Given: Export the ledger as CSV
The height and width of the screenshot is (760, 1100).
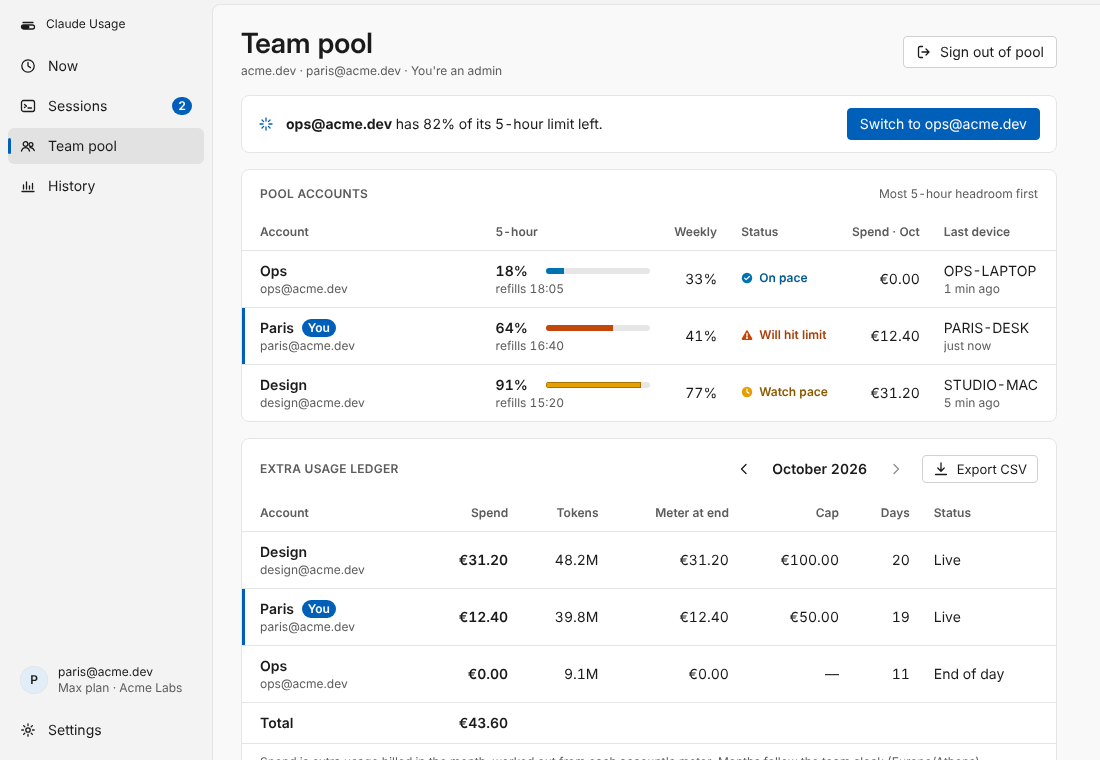Looking at the screenshot, I should click(979, 469).
